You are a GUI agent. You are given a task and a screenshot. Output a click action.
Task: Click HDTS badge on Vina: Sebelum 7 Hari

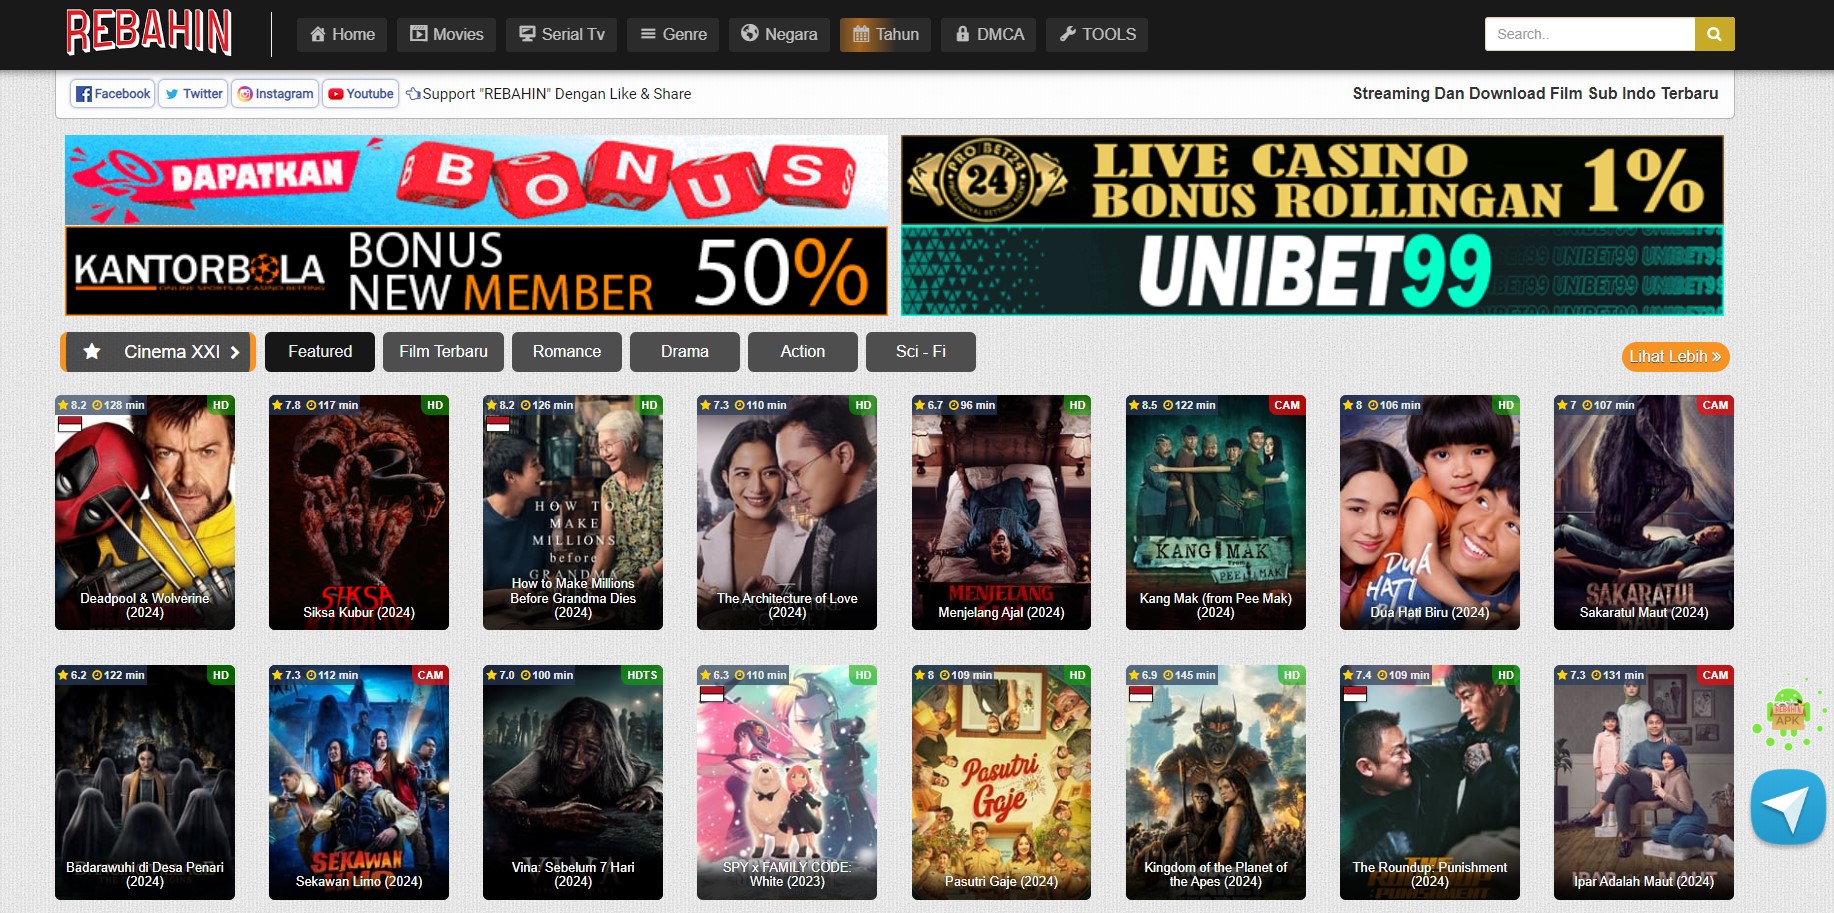click(x=642, y=675)
